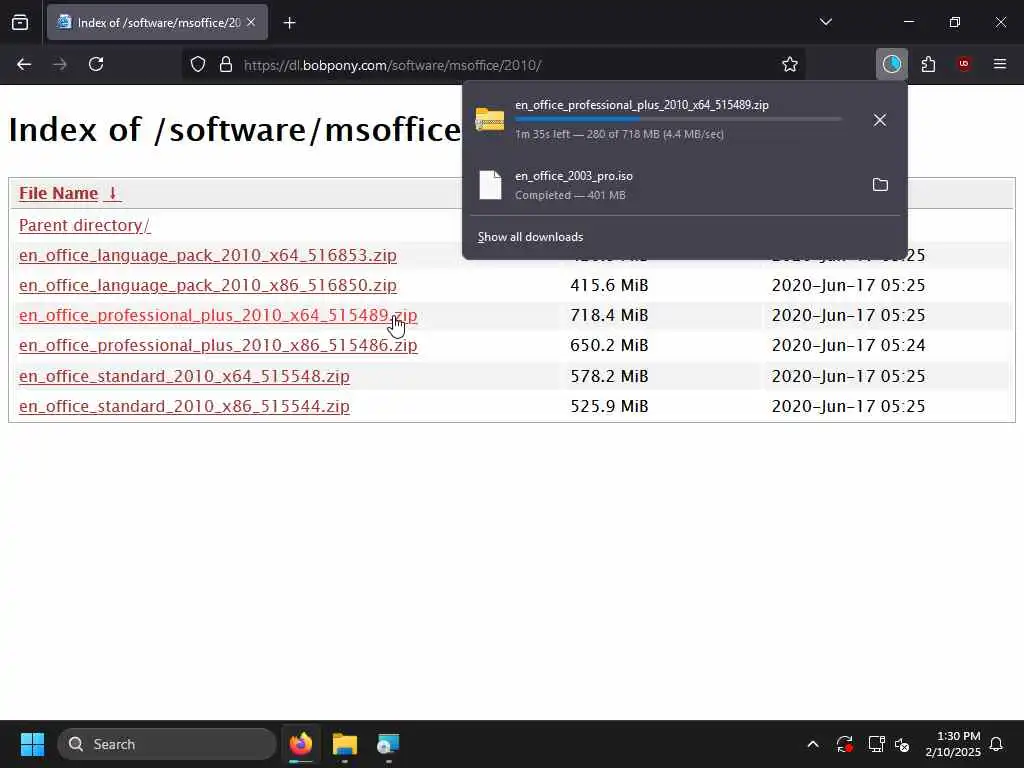Viewport: 1024px width, 768px height.
Task: Click the File Name sort arrow
Action: pos(112,193)
